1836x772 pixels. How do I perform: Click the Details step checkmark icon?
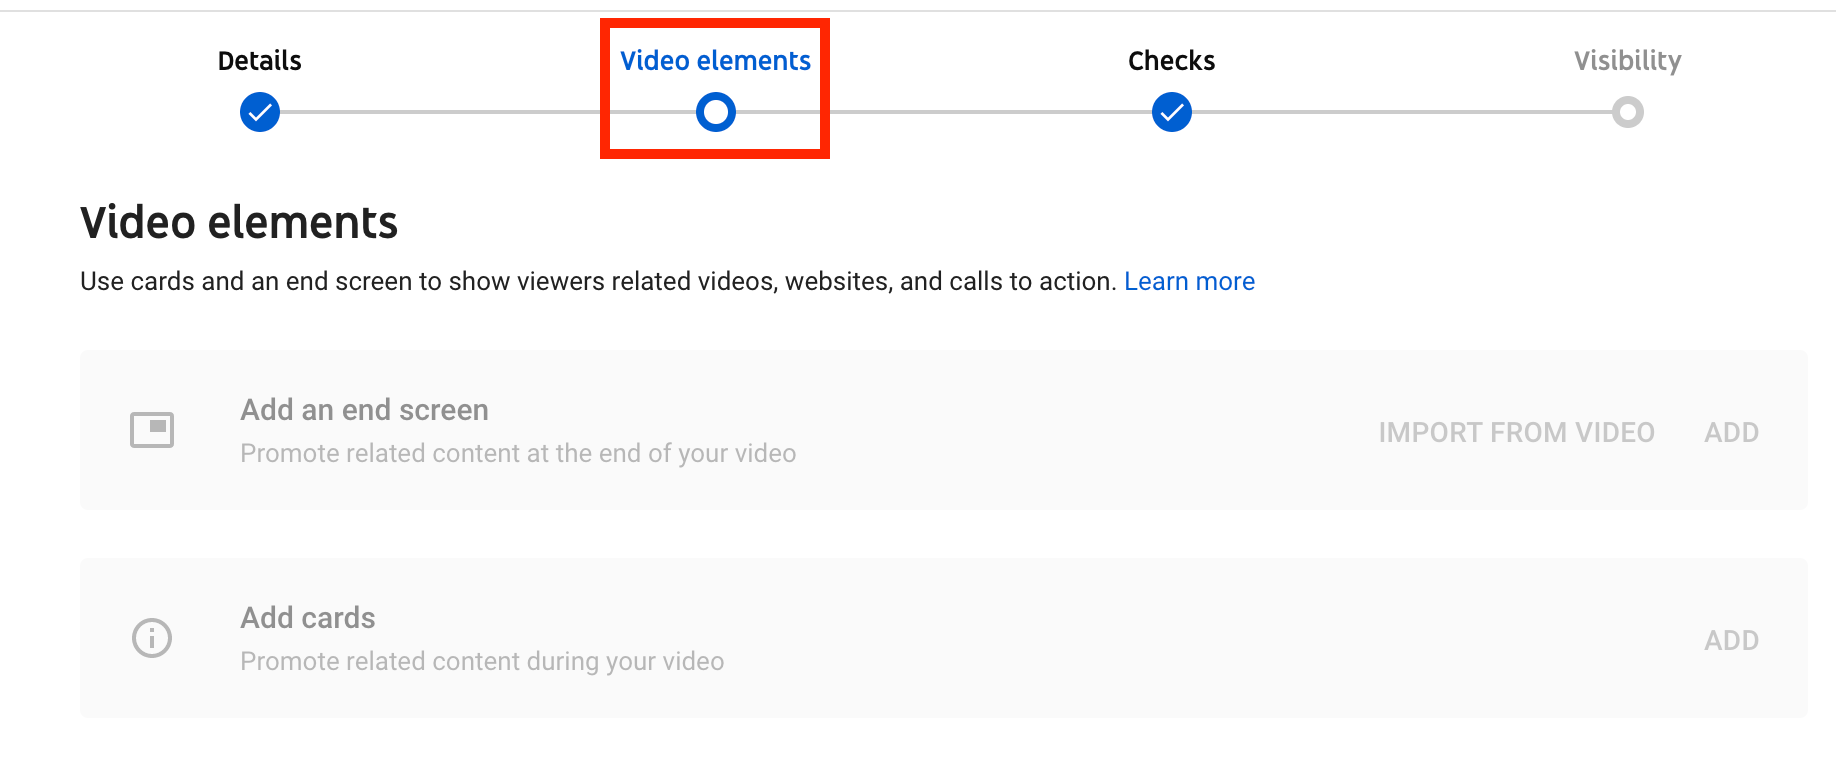pos(260,112)
